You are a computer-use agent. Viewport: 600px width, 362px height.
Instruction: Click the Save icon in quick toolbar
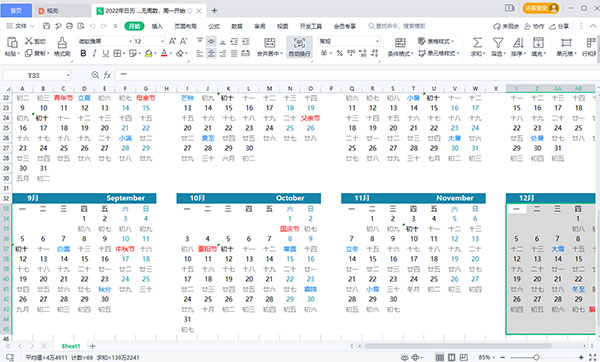[46, 26]
